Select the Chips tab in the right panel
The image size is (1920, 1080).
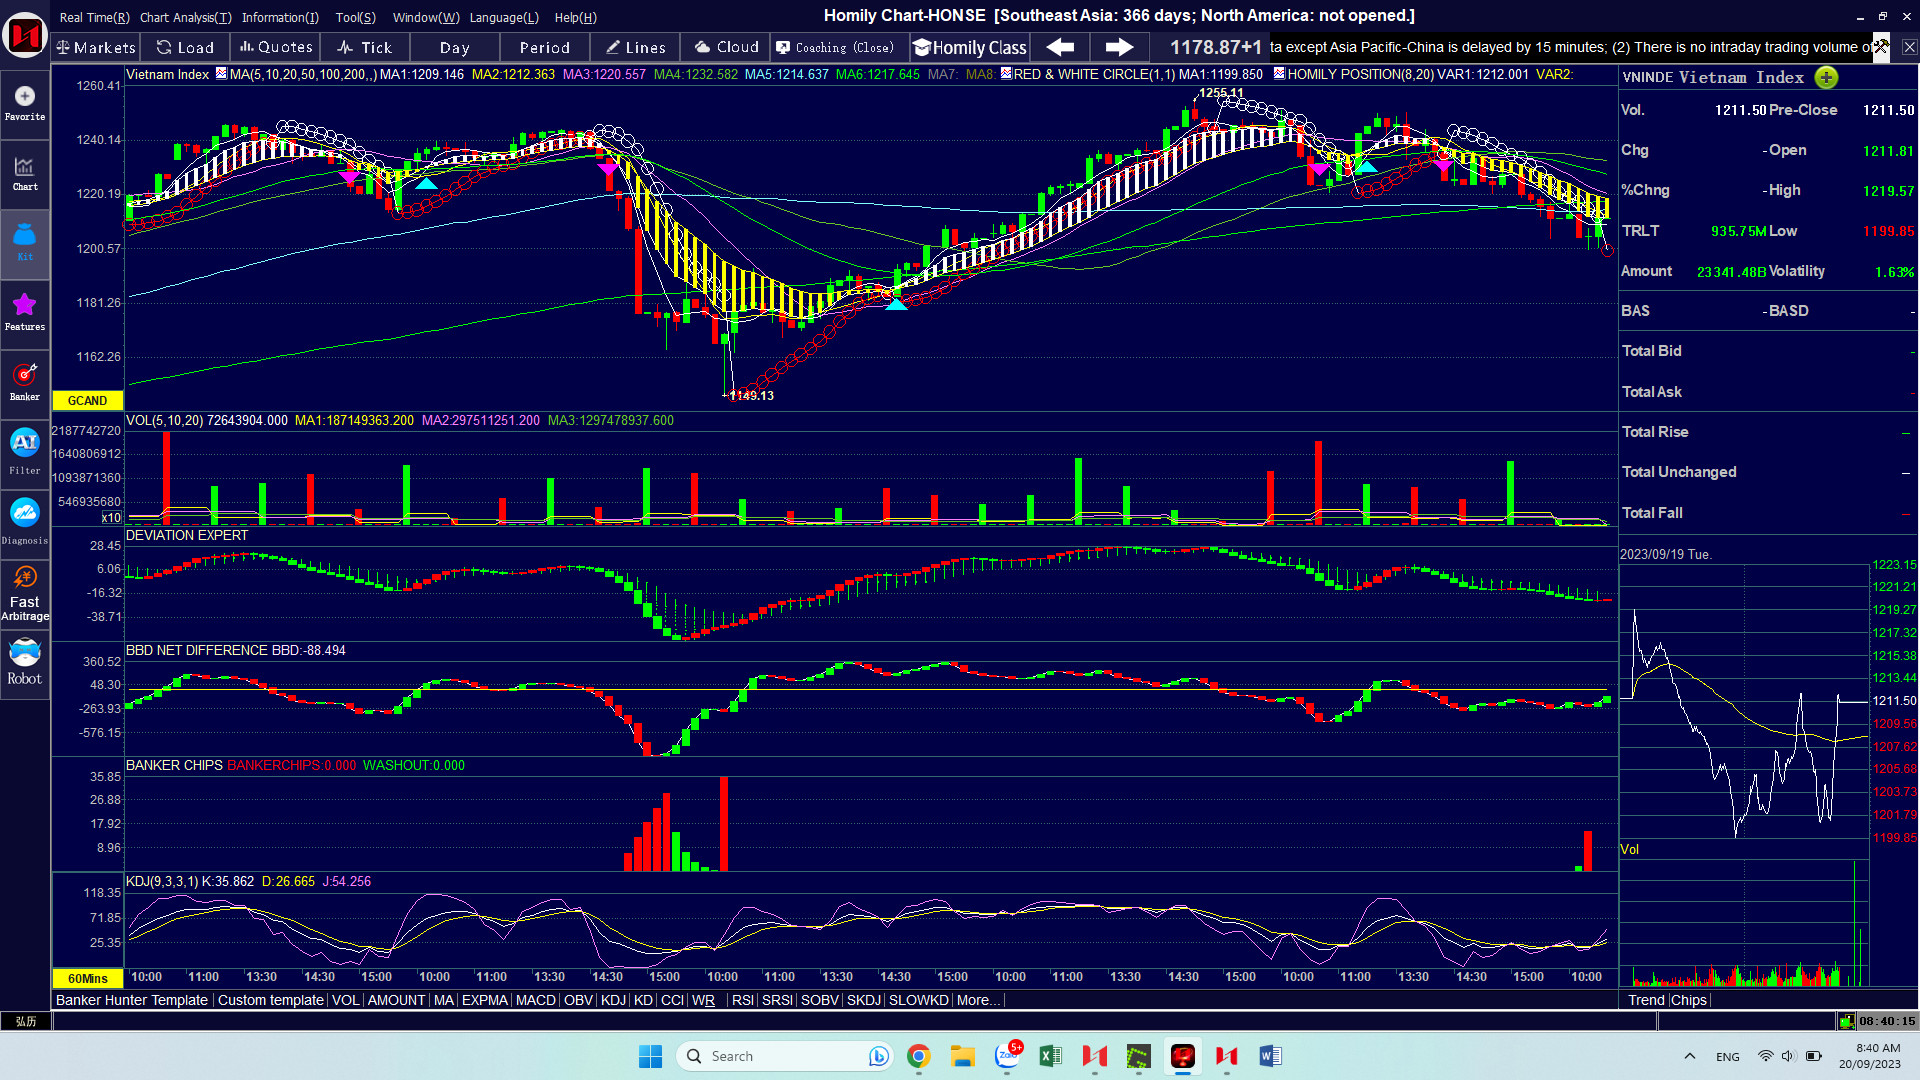click(x=1688, y=1000)
